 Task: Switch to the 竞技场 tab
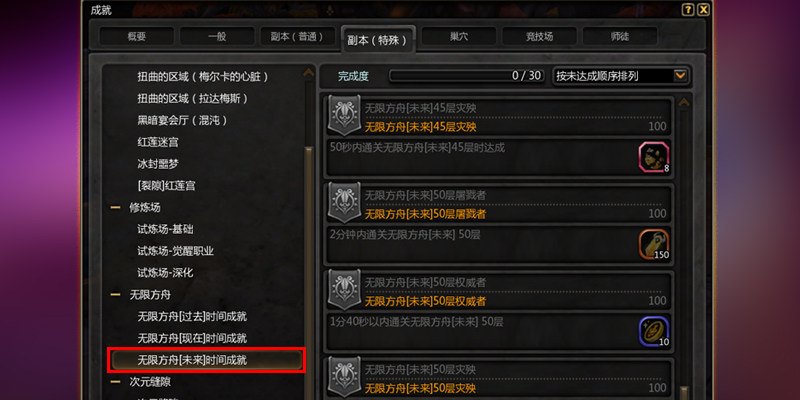[x=539, y=37]
